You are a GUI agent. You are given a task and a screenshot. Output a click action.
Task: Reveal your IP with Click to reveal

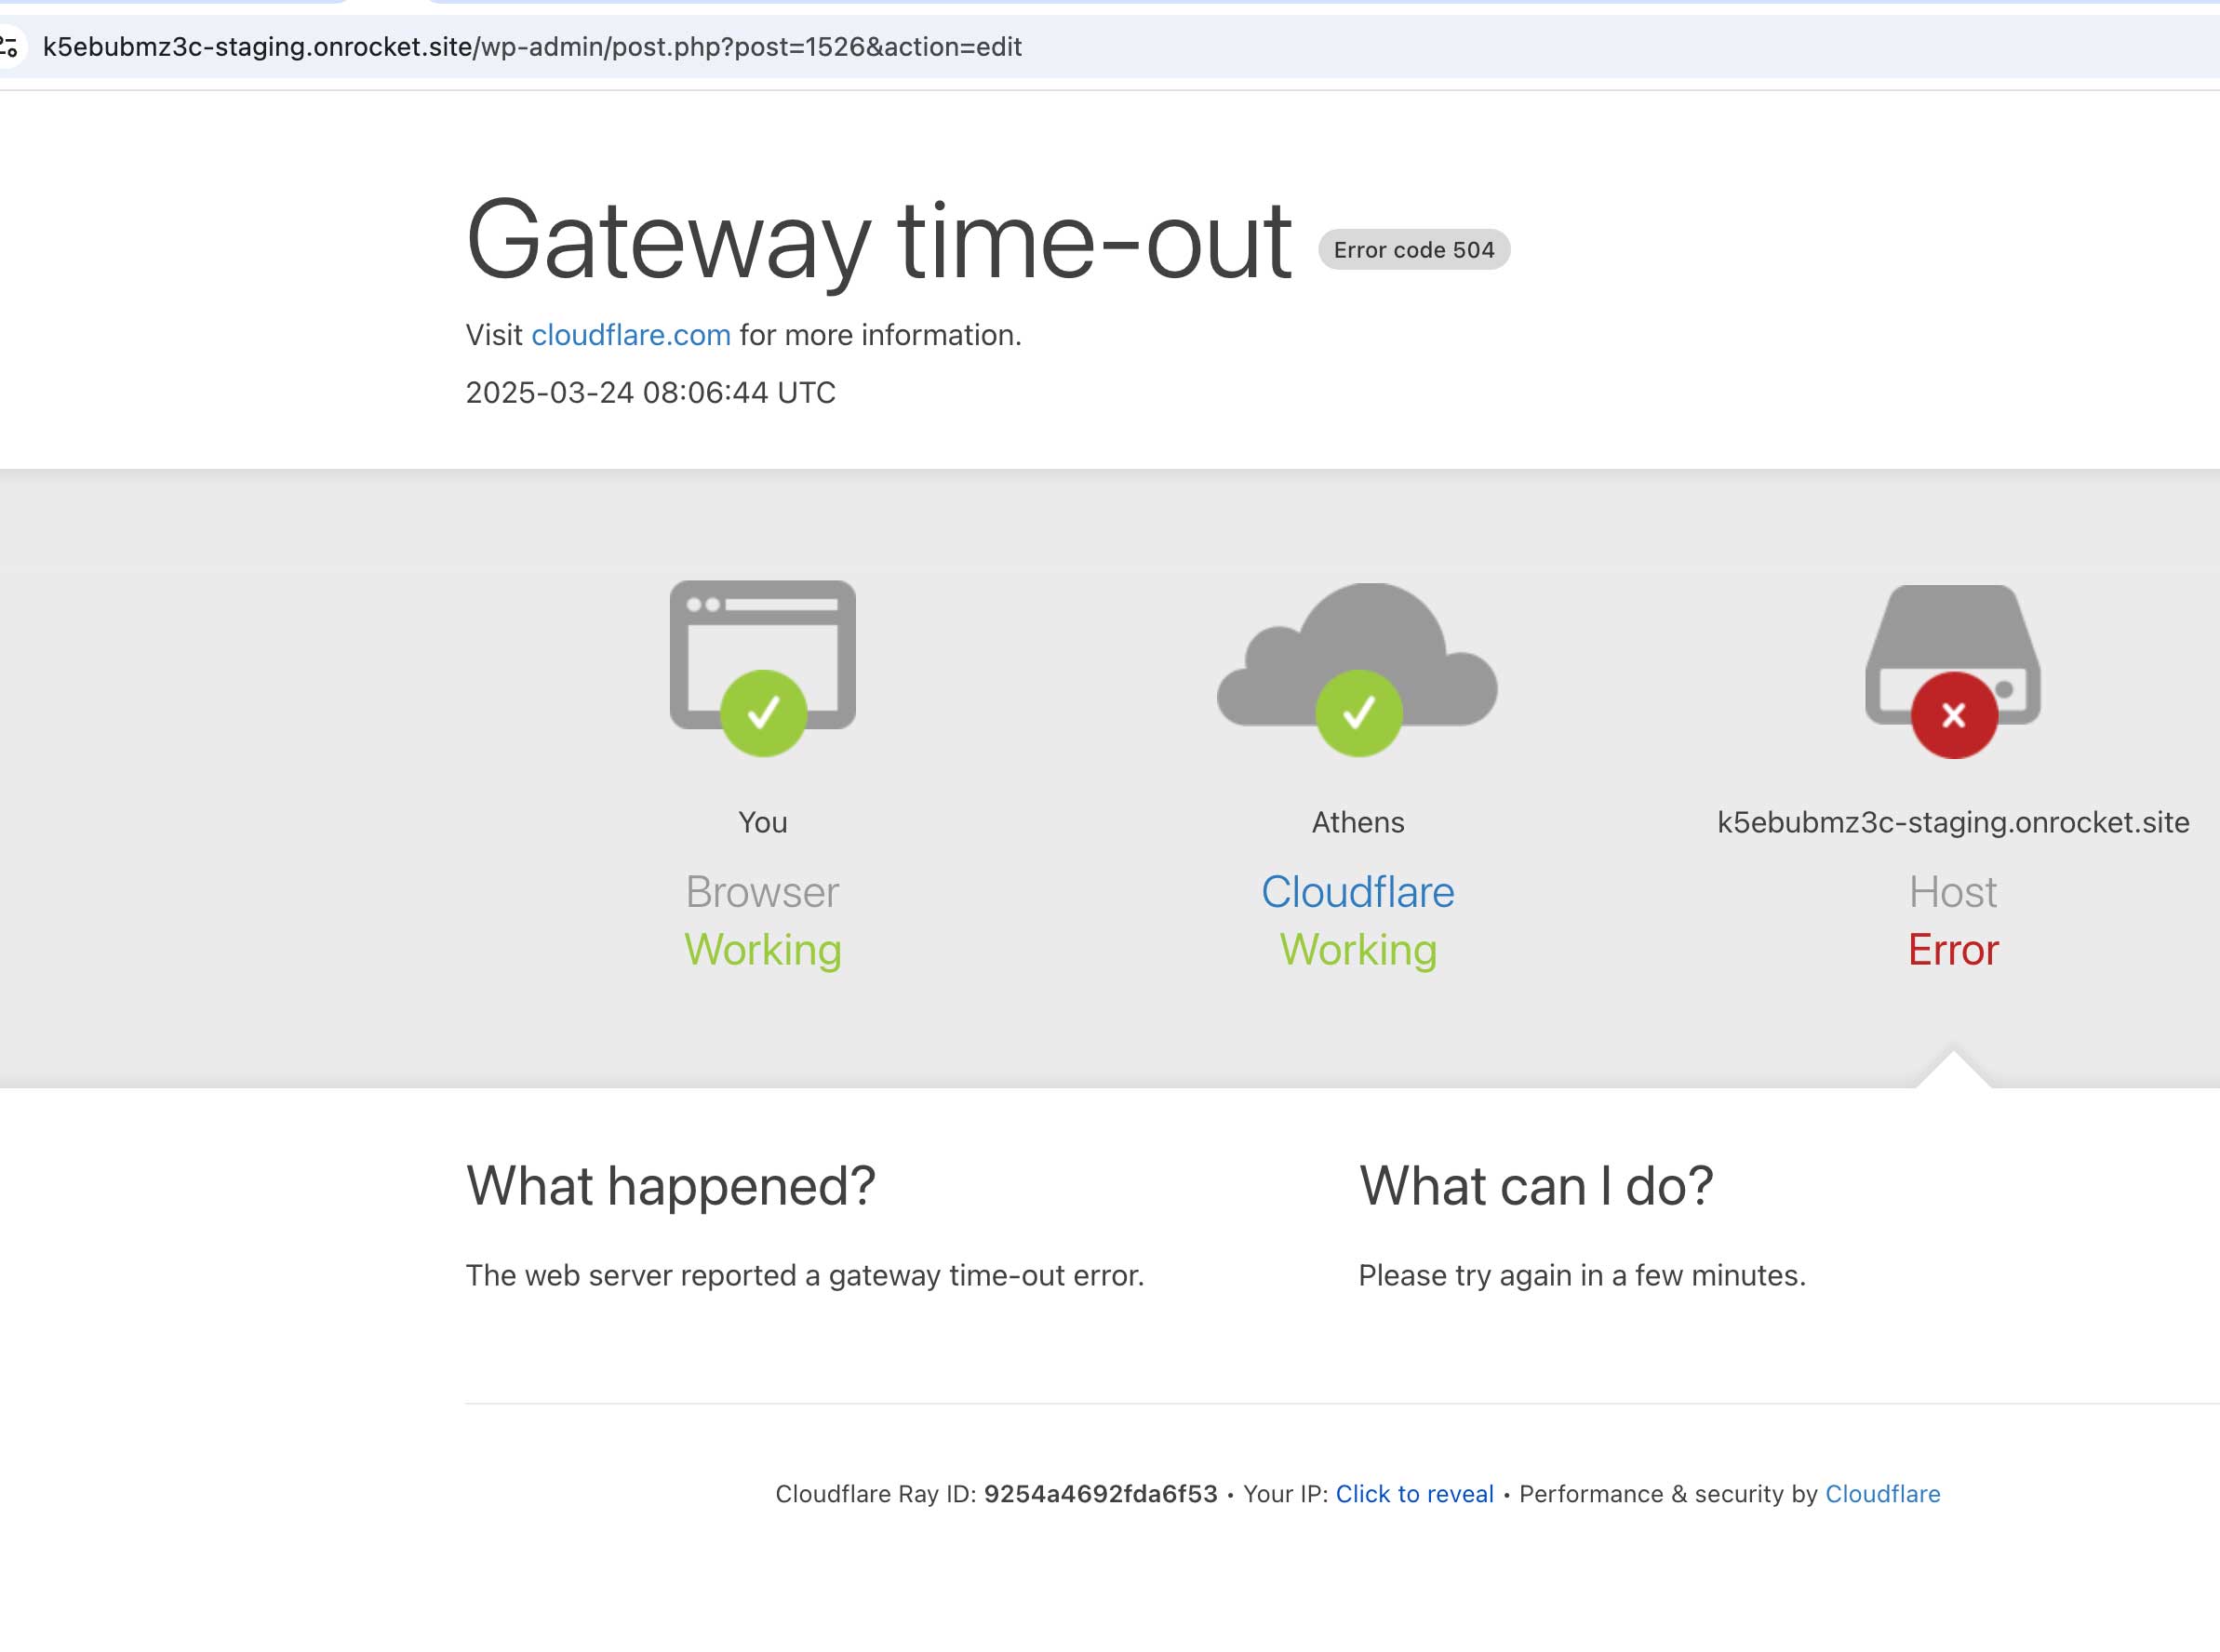pyautogui.click(x=1414, y=1493)
